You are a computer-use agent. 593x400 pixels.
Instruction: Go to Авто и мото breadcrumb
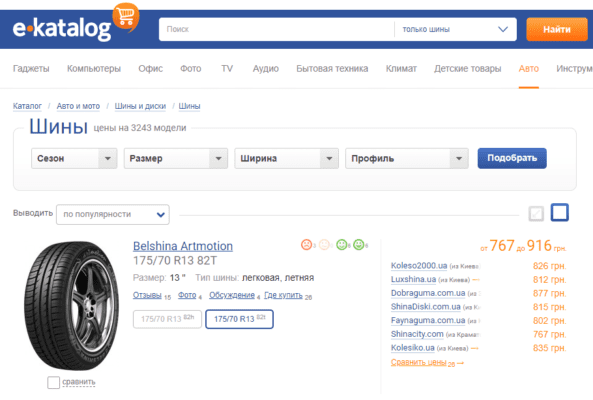[78, 106]
